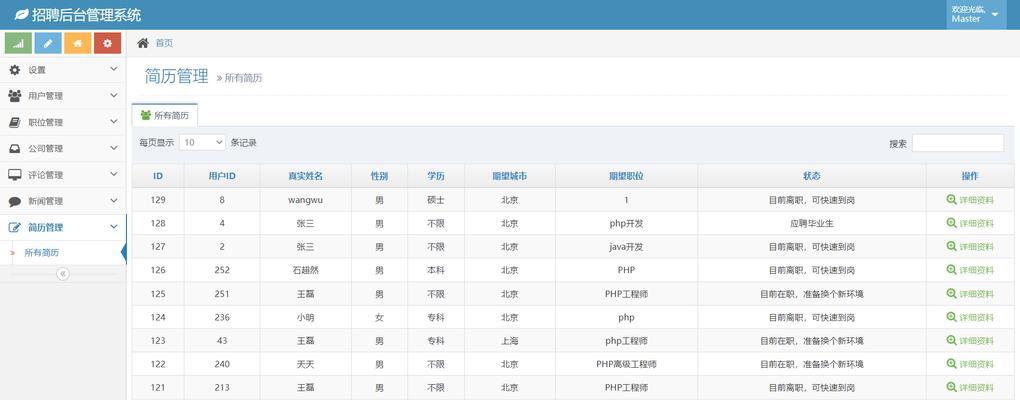
Task: Open the 公司管理 sidebar menu
Action: (63, 148)
